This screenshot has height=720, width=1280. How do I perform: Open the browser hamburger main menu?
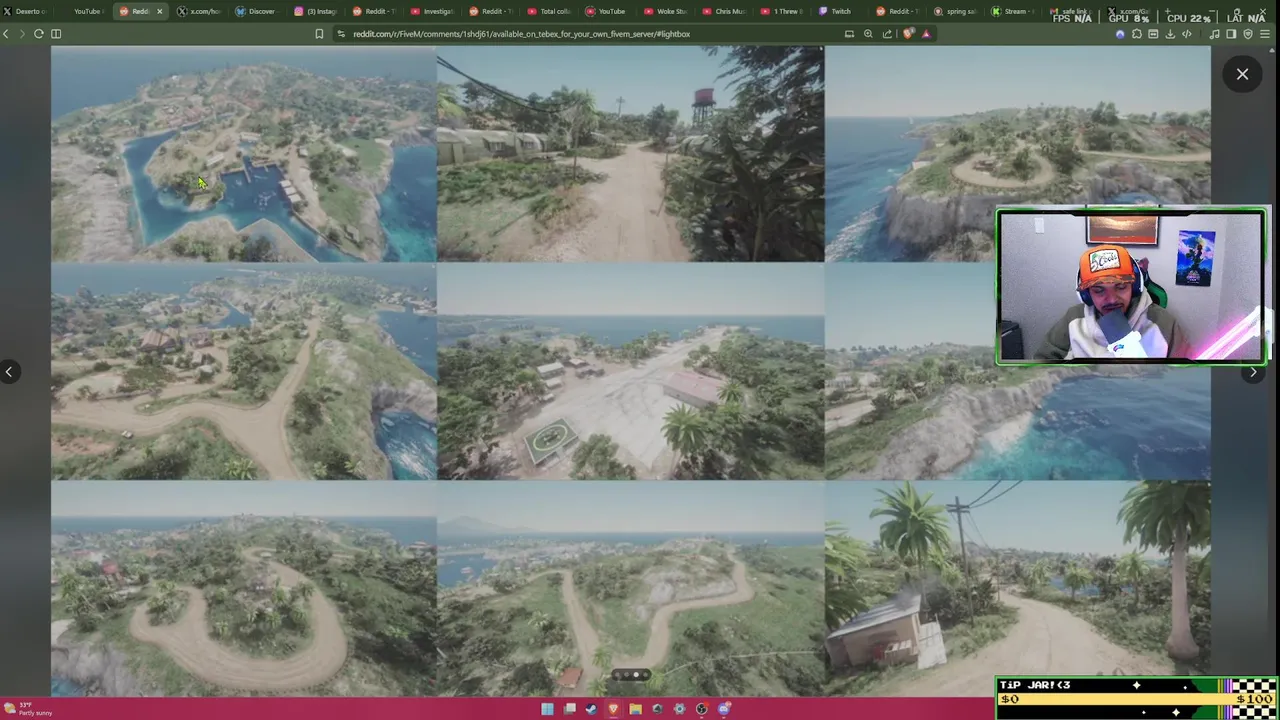click(1265, 34)
